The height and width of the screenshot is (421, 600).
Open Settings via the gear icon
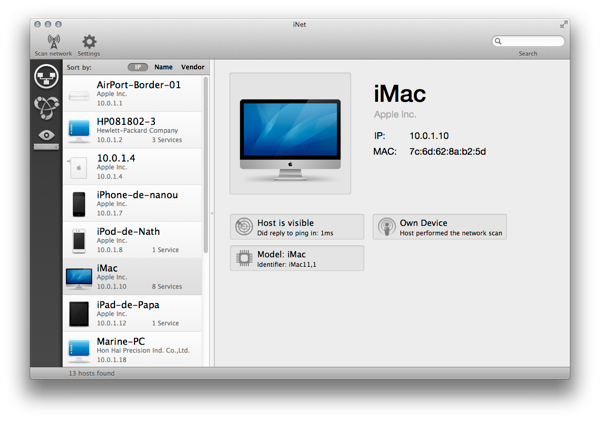point(89,41)
